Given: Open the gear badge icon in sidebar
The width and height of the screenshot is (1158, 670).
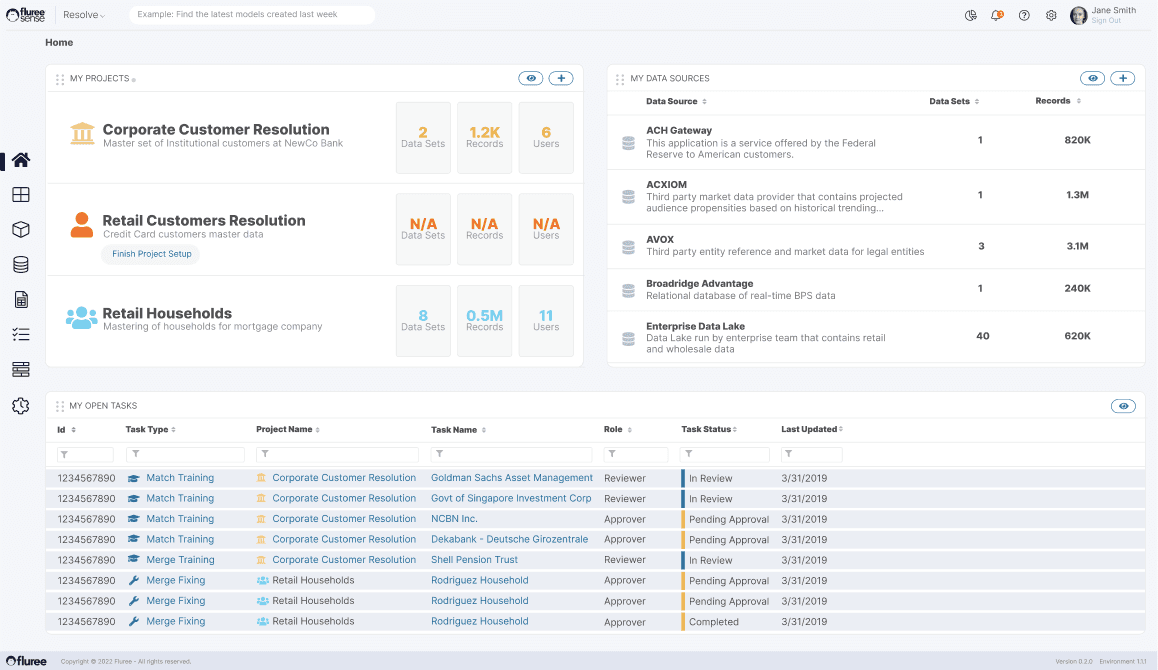Looking at the screenshot, I should [x=21, y=406].
